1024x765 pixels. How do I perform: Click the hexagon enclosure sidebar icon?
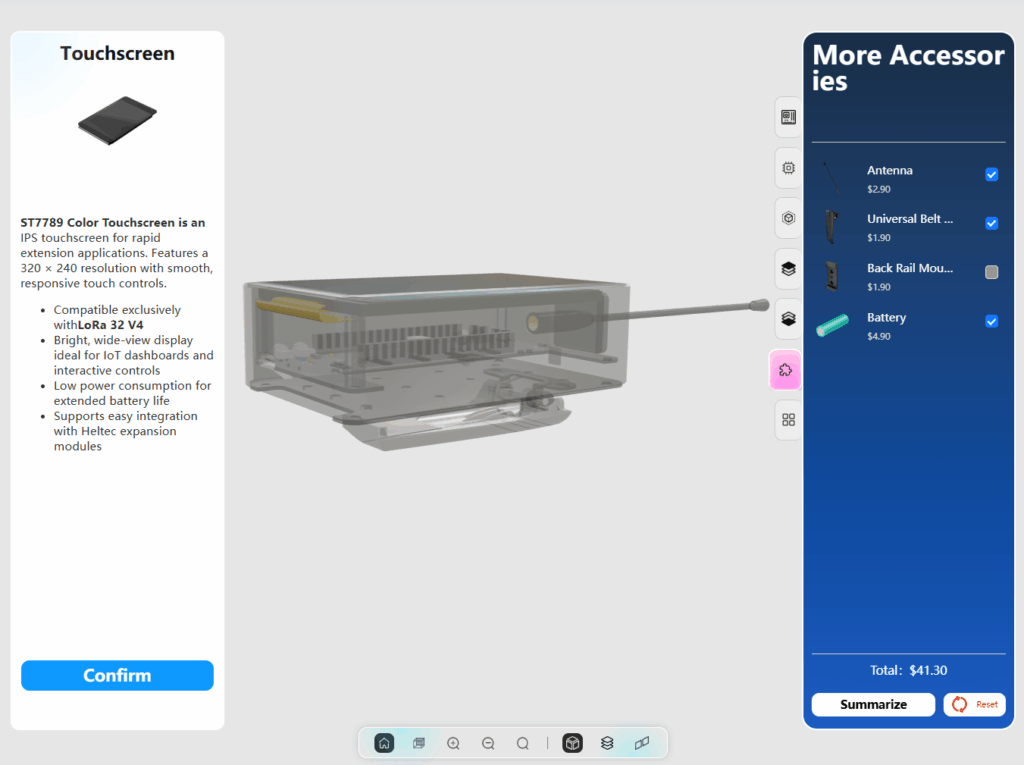tap(788, 218)
